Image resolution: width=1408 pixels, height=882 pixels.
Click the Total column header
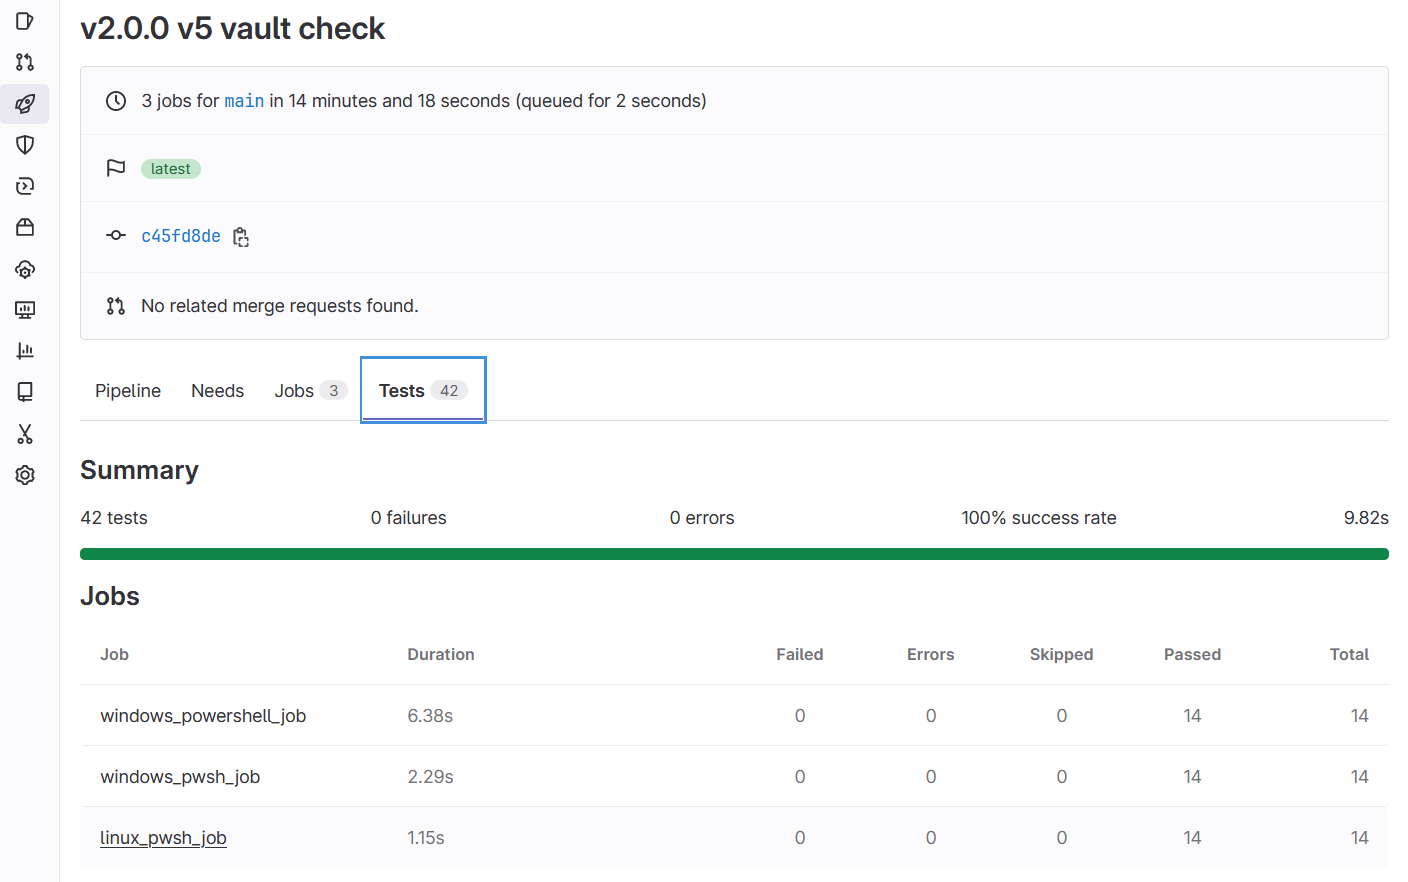(1349, 655)
